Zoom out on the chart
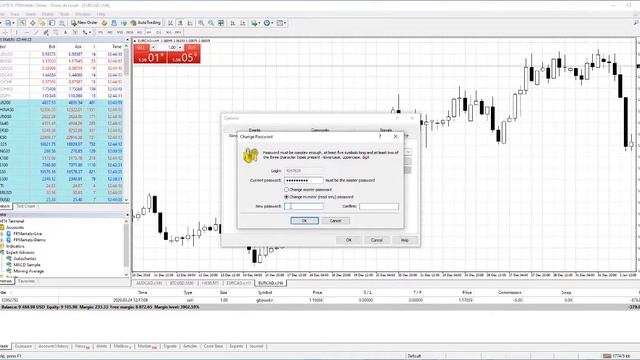This screenshot has height=360, width=640. (211, 23)
